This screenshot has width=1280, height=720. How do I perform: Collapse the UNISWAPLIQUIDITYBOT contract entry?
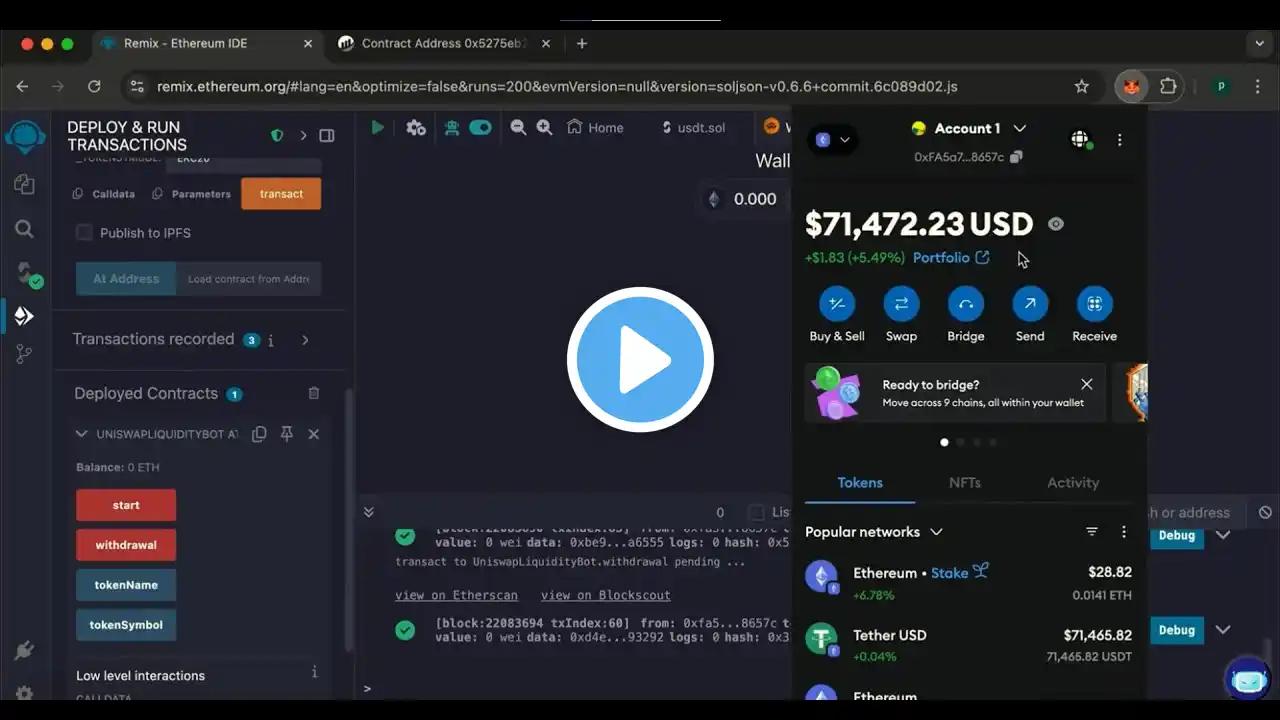(x=82, y=434)
